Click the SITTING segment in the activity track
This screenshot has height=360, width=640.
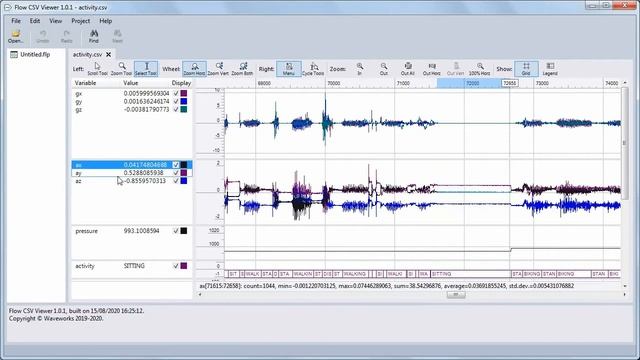pyautogui.click(x=470, y=274)
